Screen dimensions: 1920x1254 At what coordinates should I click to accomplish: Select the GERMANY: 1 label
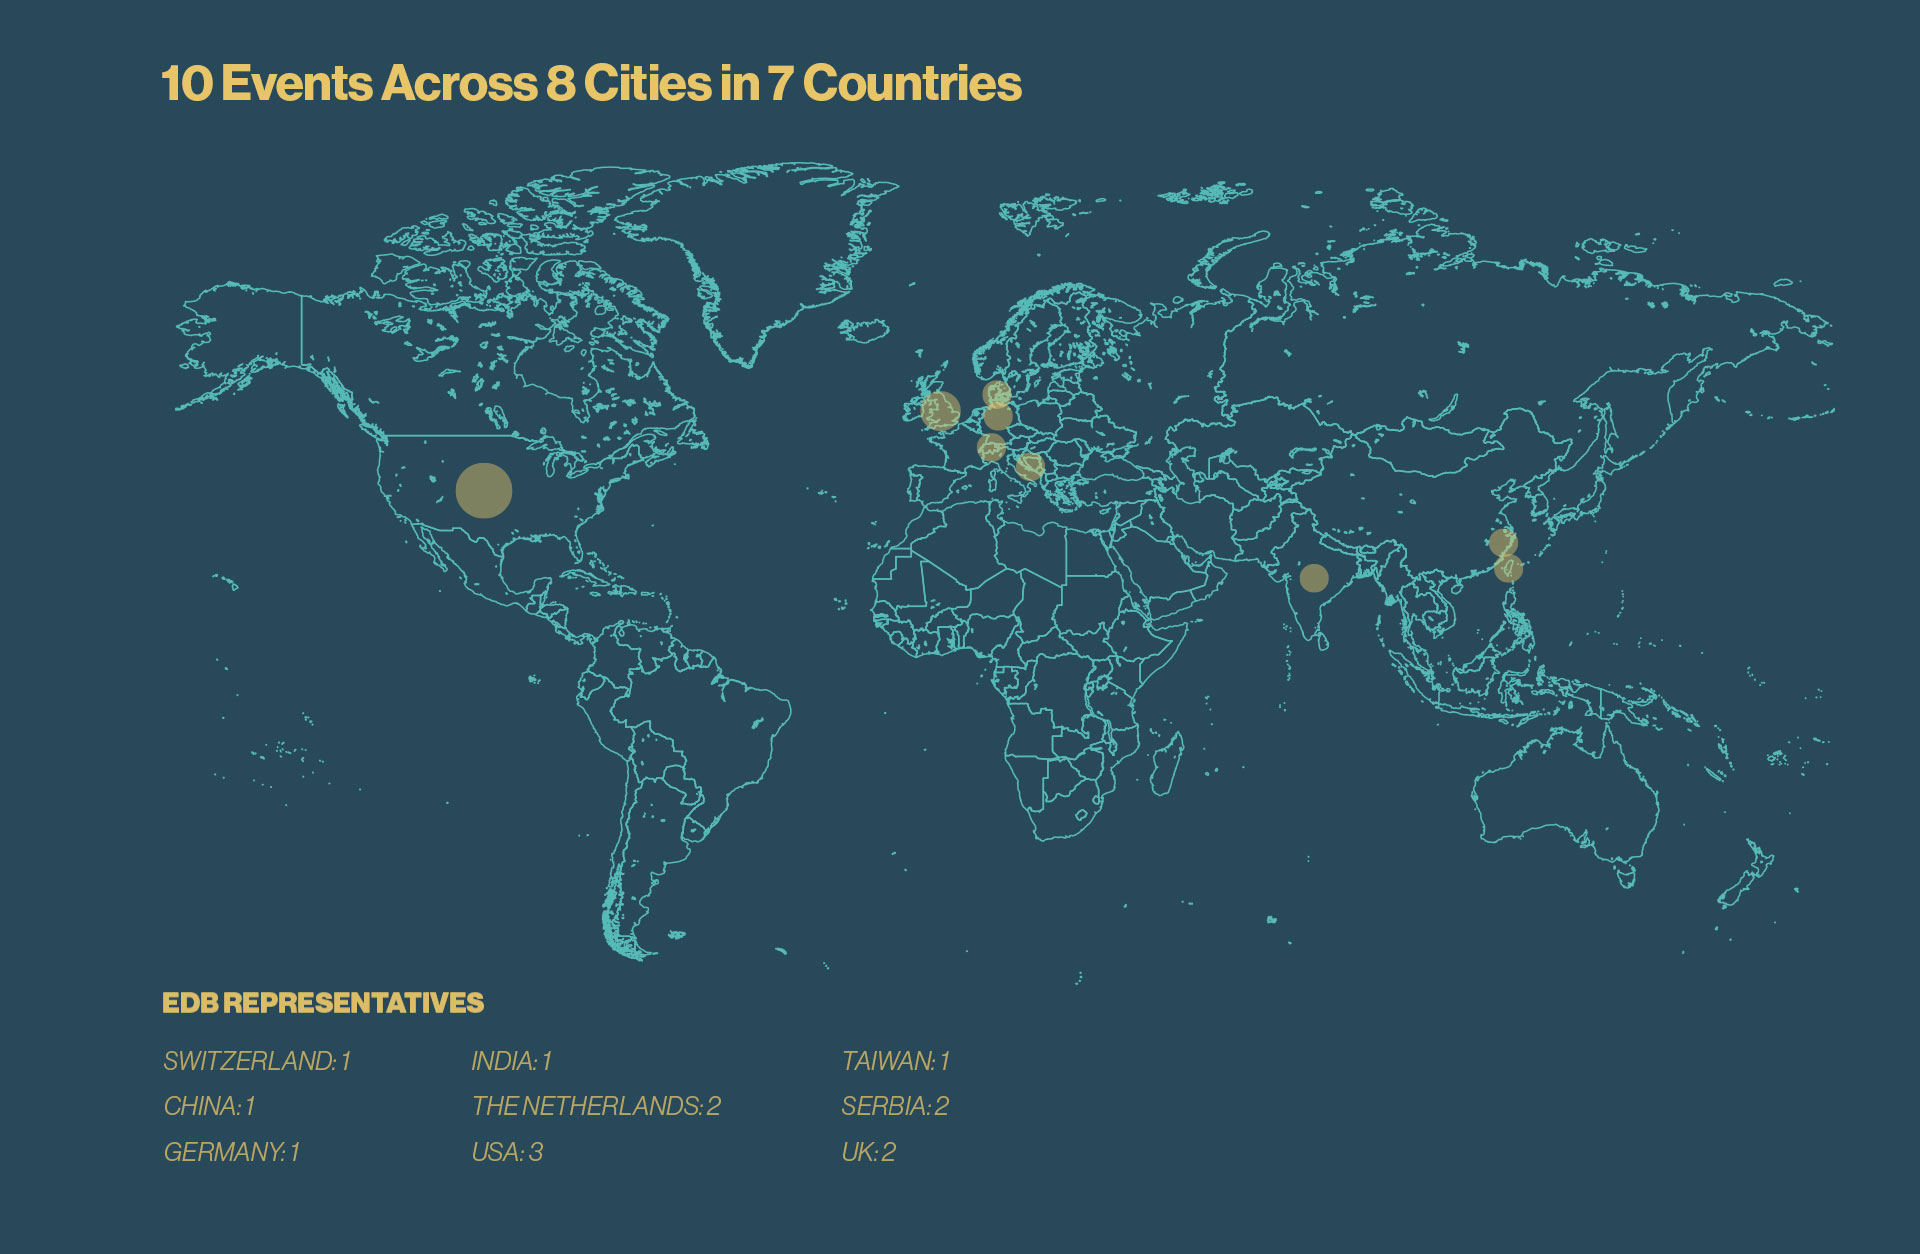tap(231, 1152)
